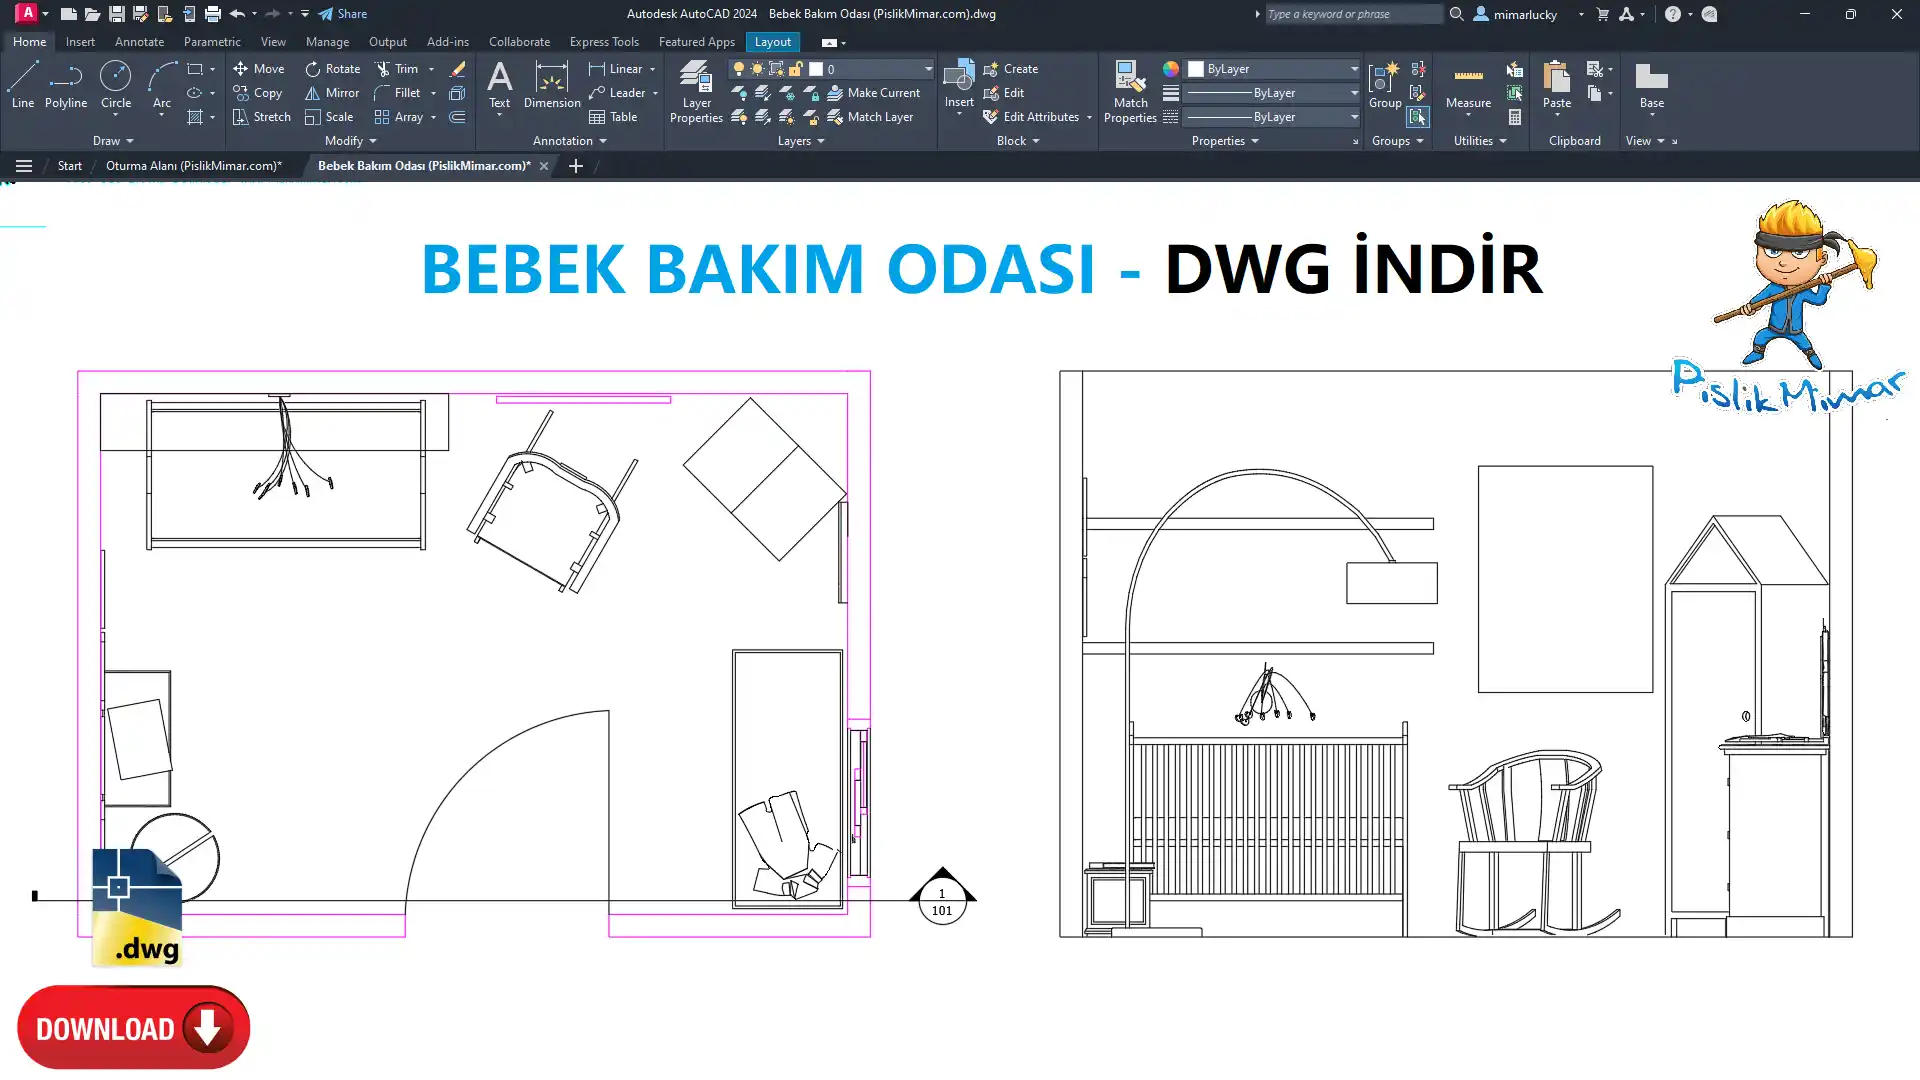Toggle layer on/off lightbulb icon
The height and width of the screenshot is (1080, 1920).
pos(739,69)
